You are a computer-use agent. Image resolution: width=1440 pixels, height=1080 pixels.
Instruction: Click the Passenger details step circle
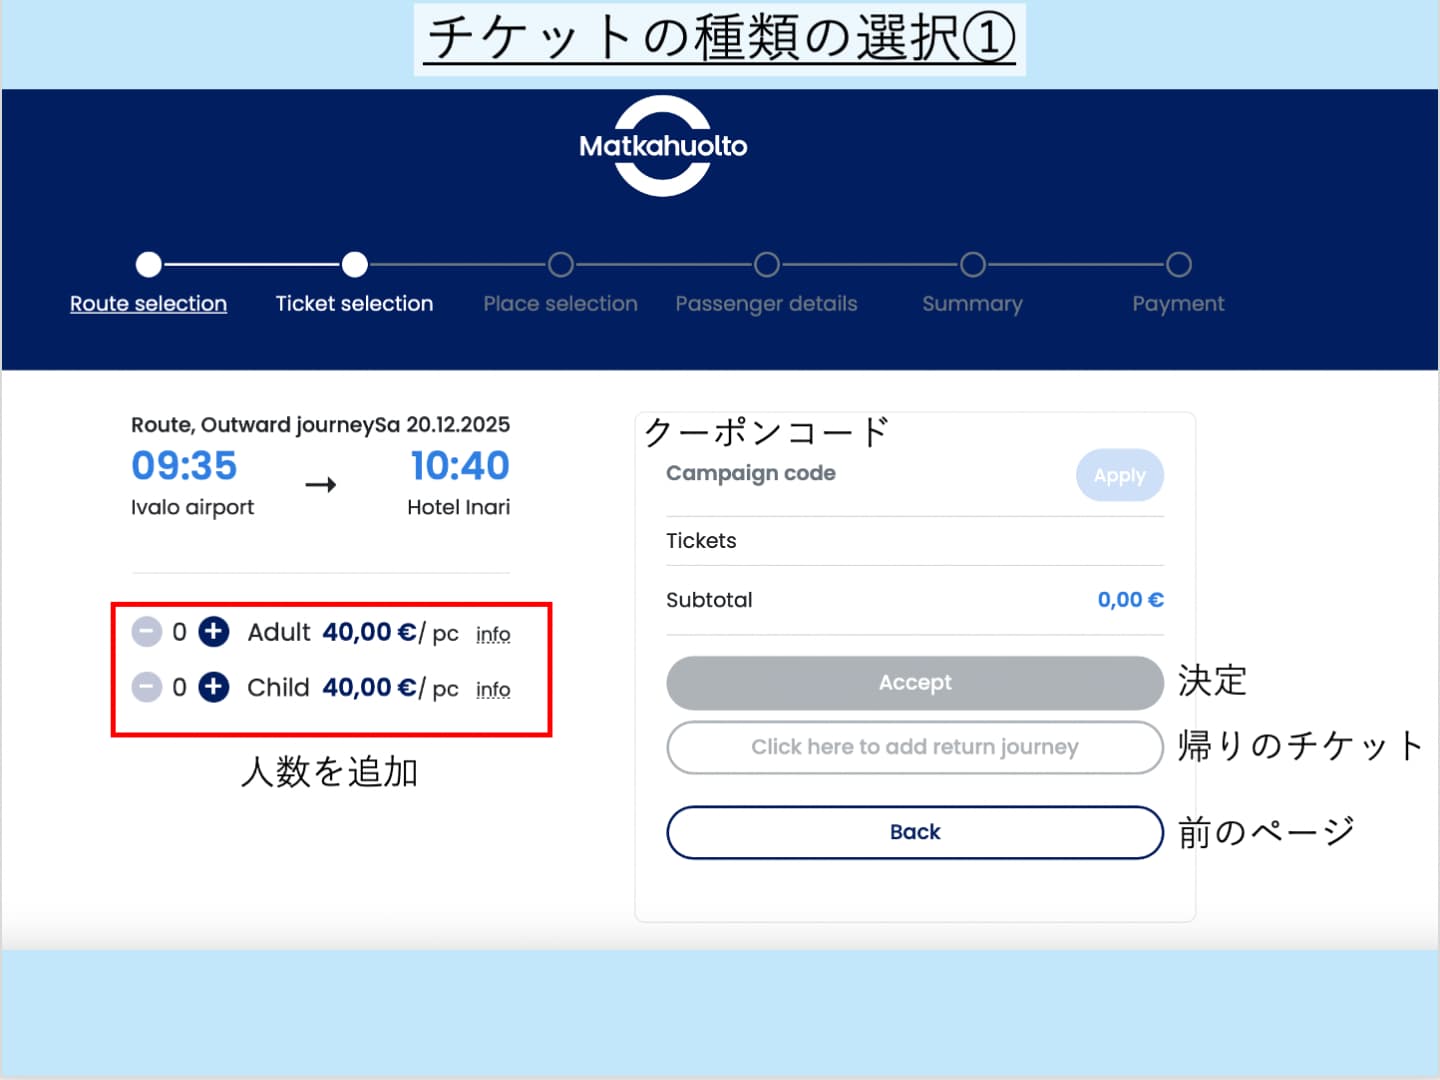[767, 265]
